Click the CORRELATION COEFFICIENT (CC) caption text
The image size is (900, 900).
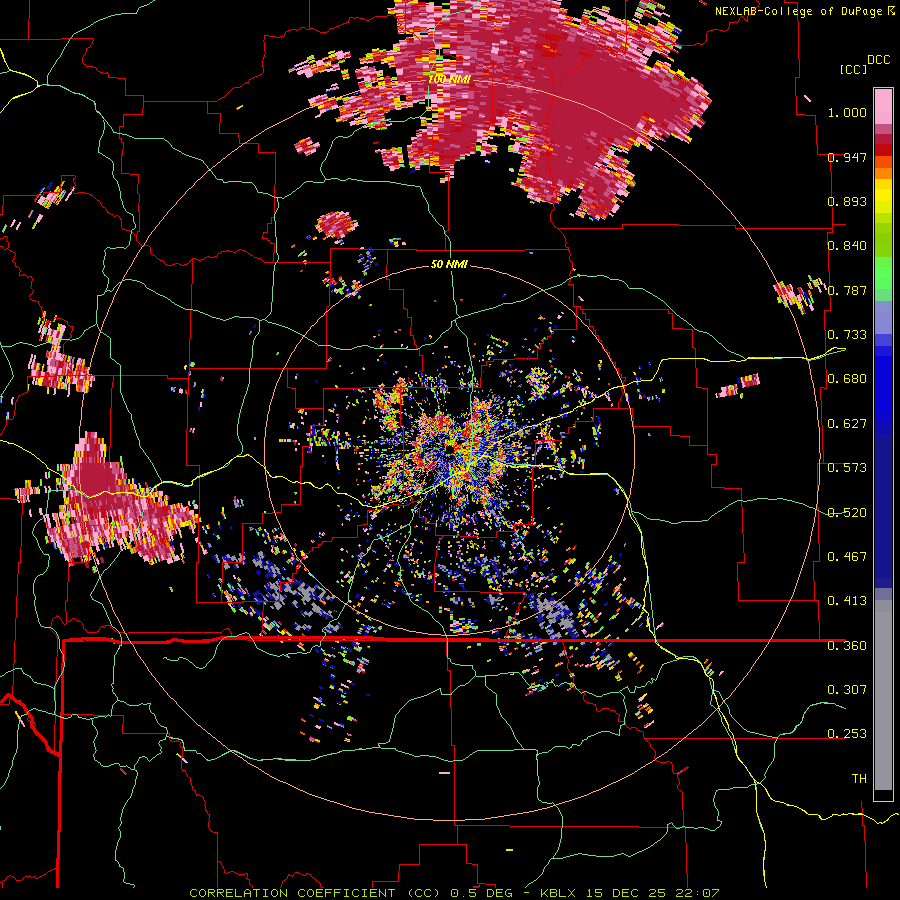coord(315,893)
